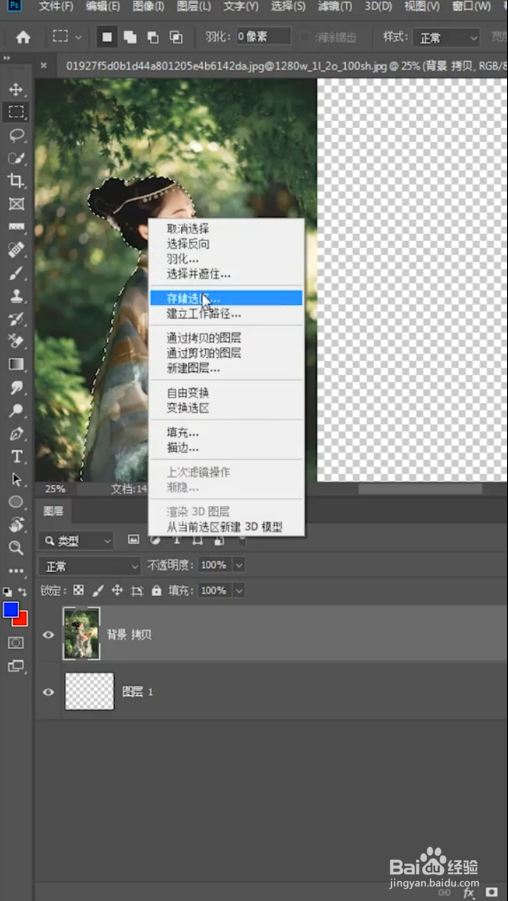Select the Lasso tool

(16, 136)
